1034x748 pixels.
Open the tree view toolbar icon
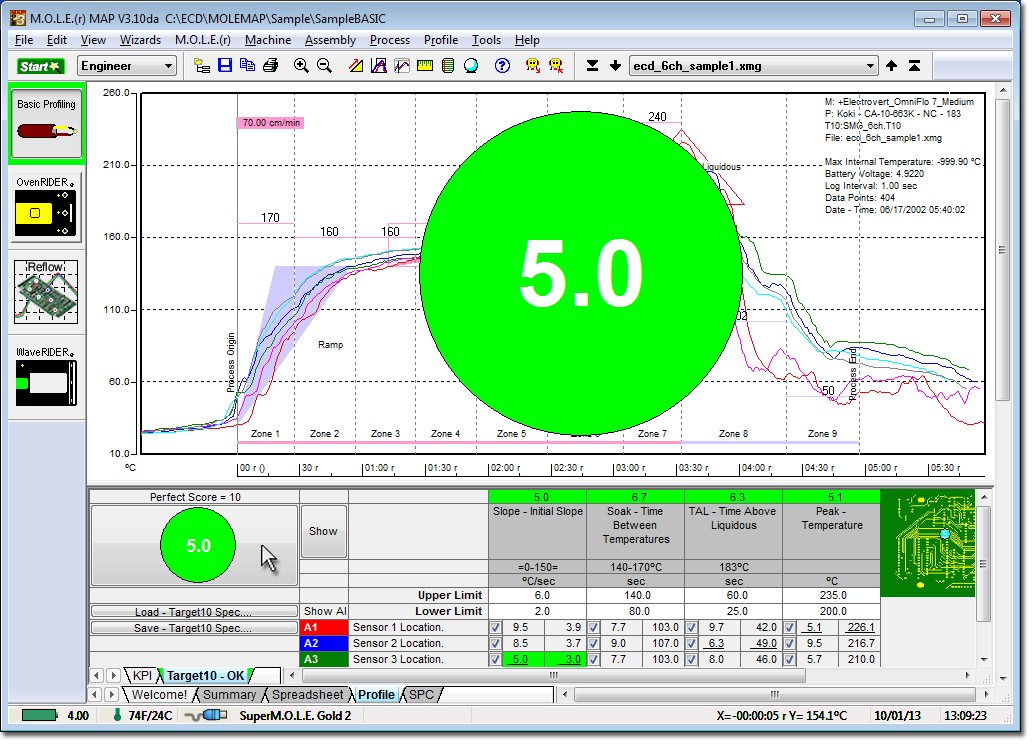202,66
